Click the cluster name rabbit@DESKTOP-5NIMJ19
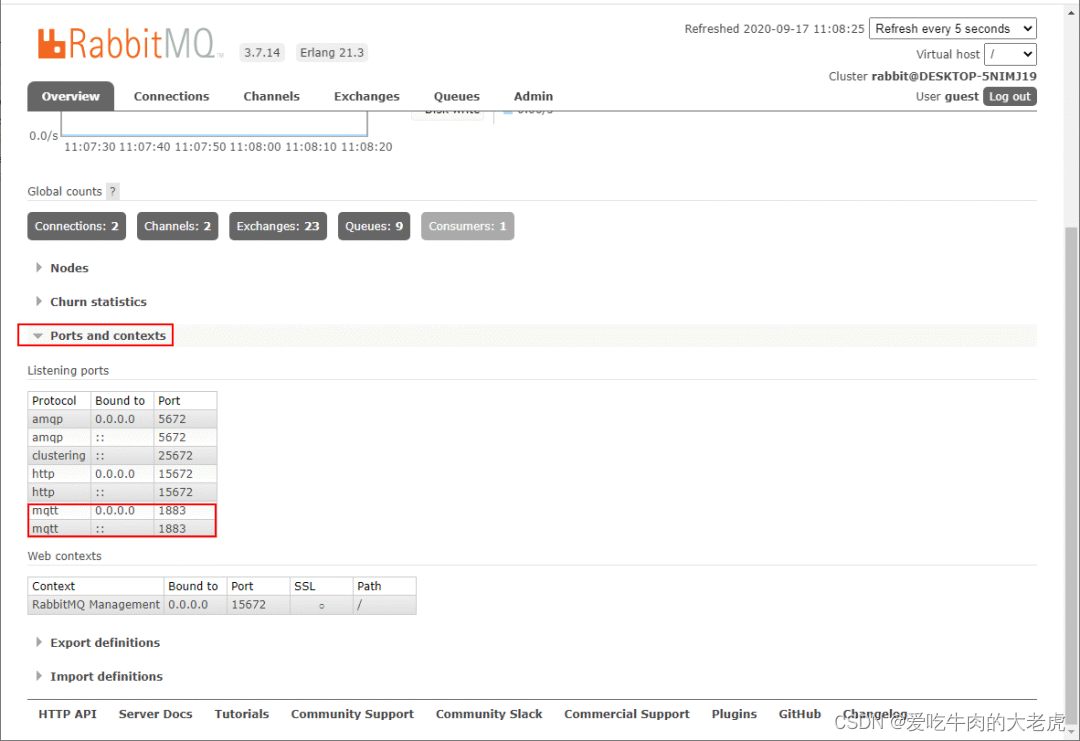 point(954,76)
